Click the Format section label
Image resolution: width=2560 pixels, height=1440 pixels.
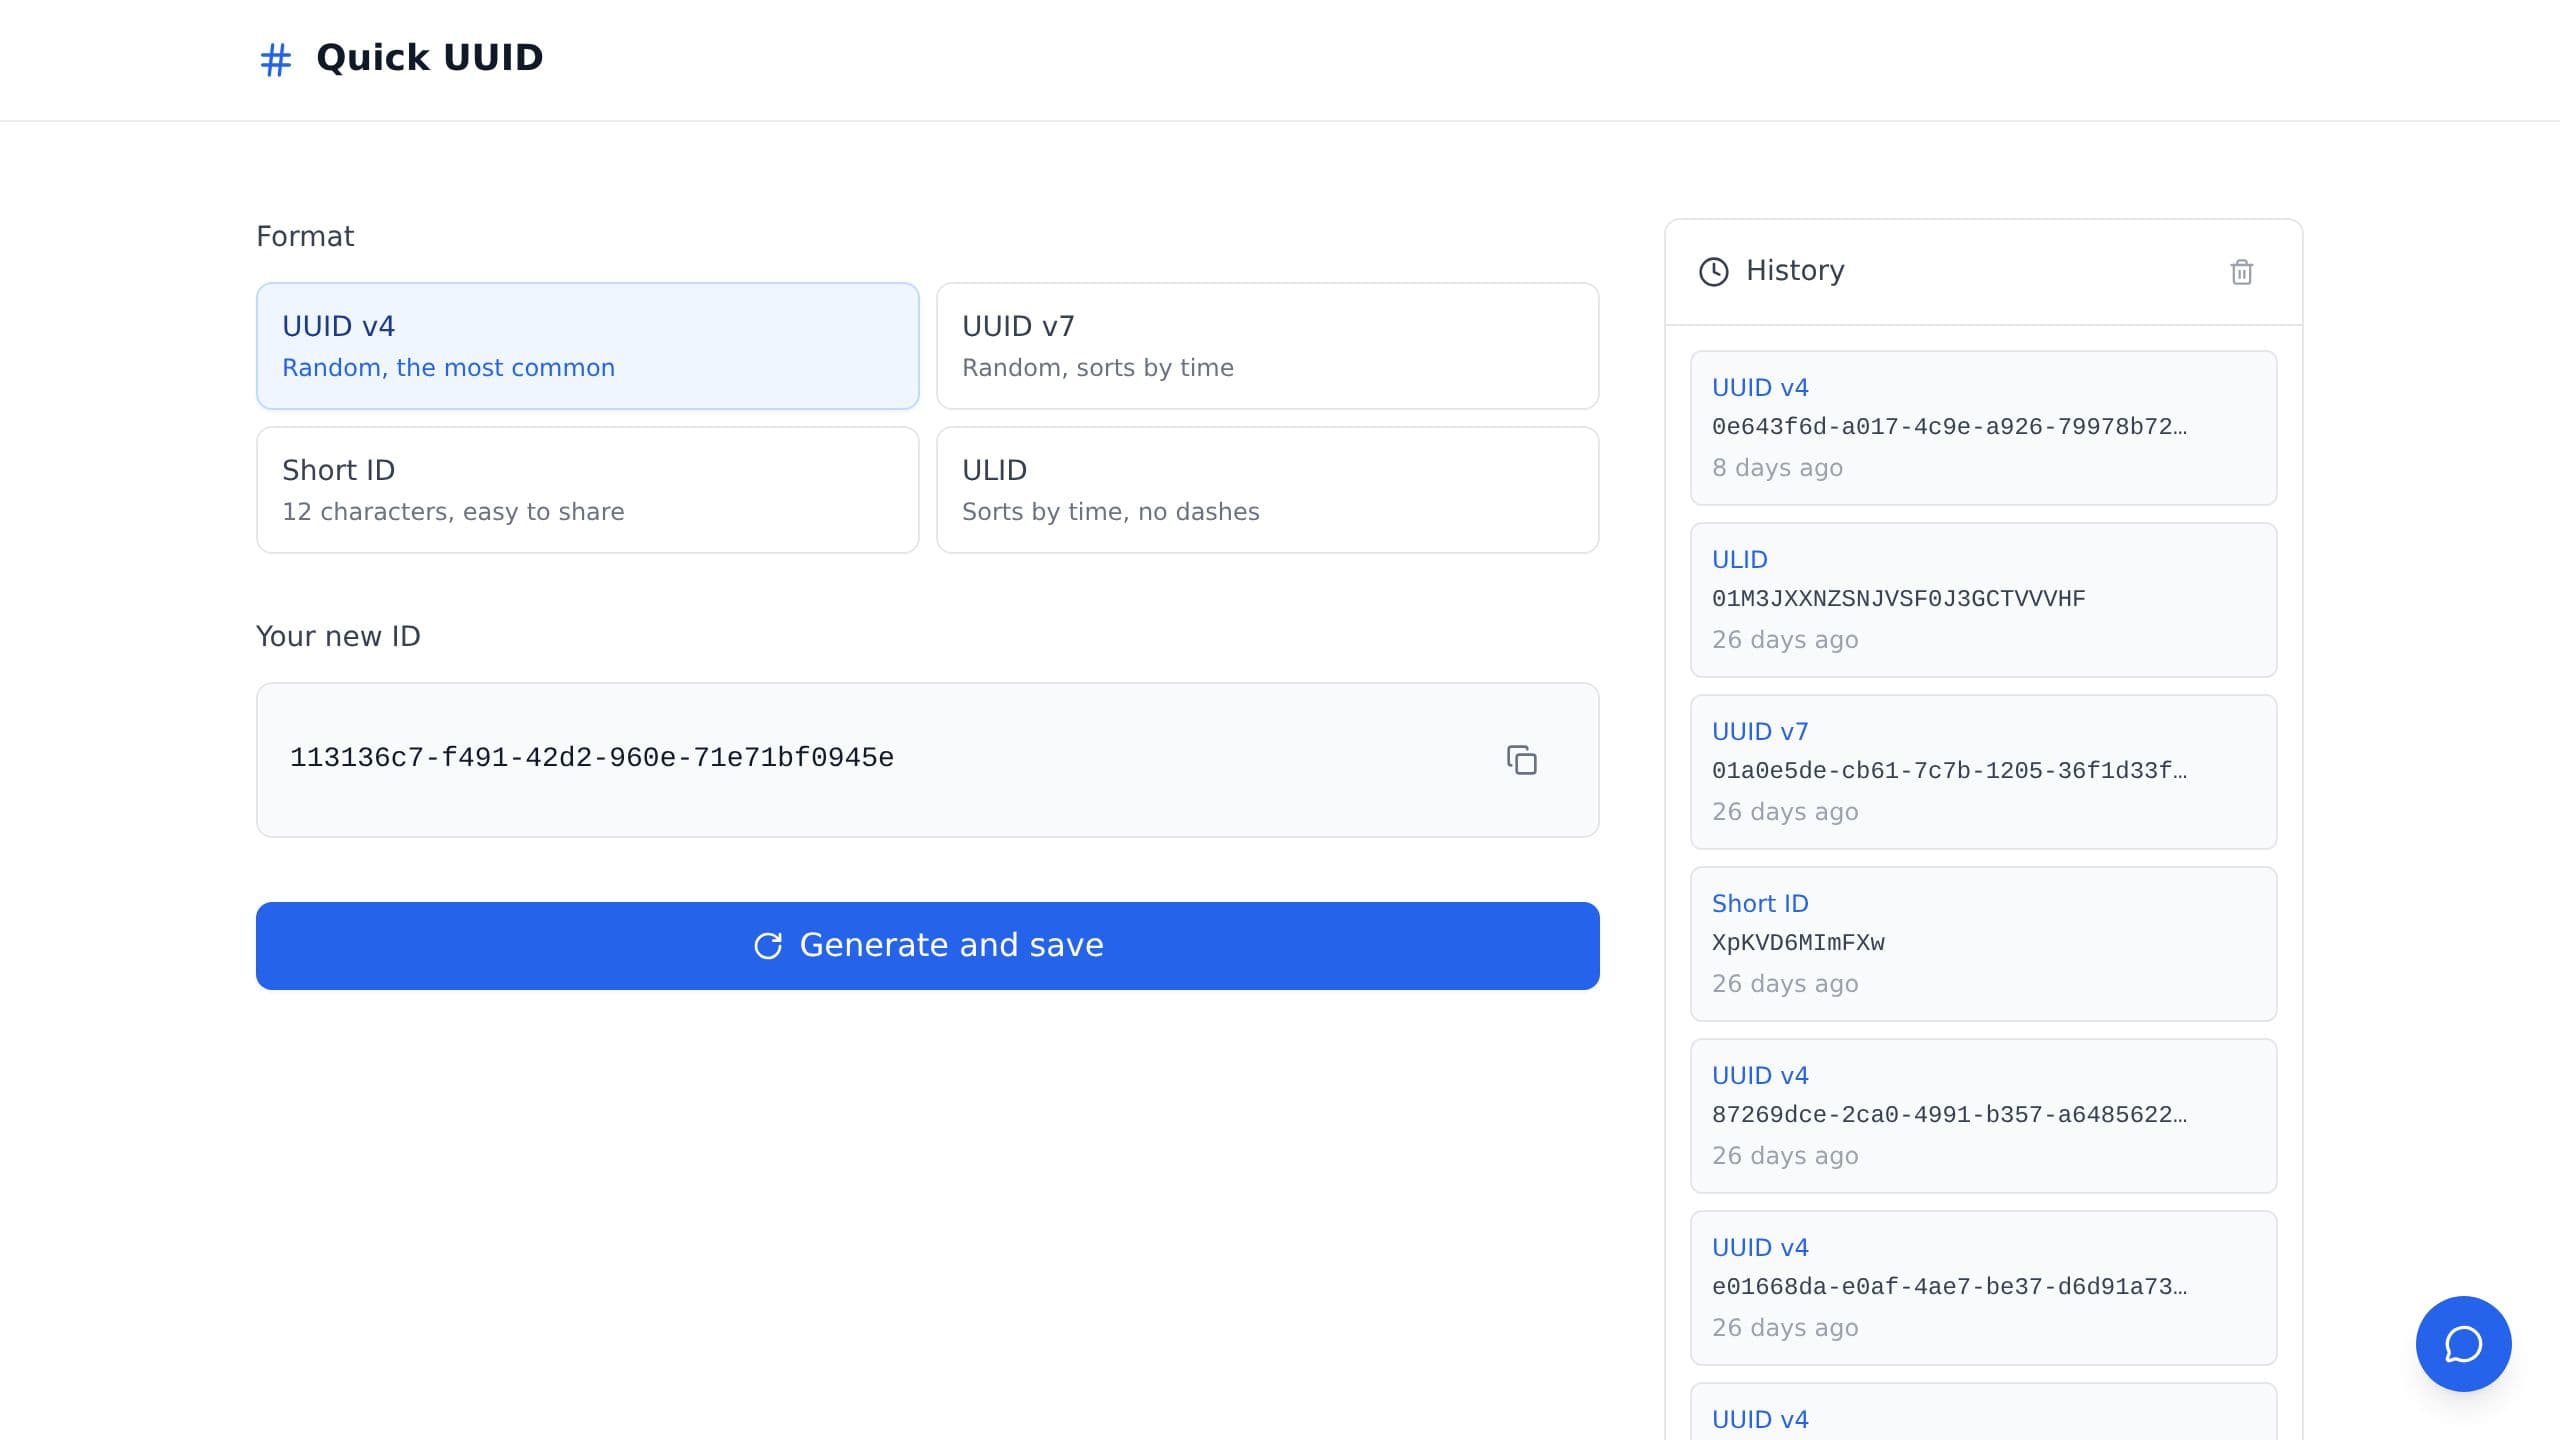305,236
